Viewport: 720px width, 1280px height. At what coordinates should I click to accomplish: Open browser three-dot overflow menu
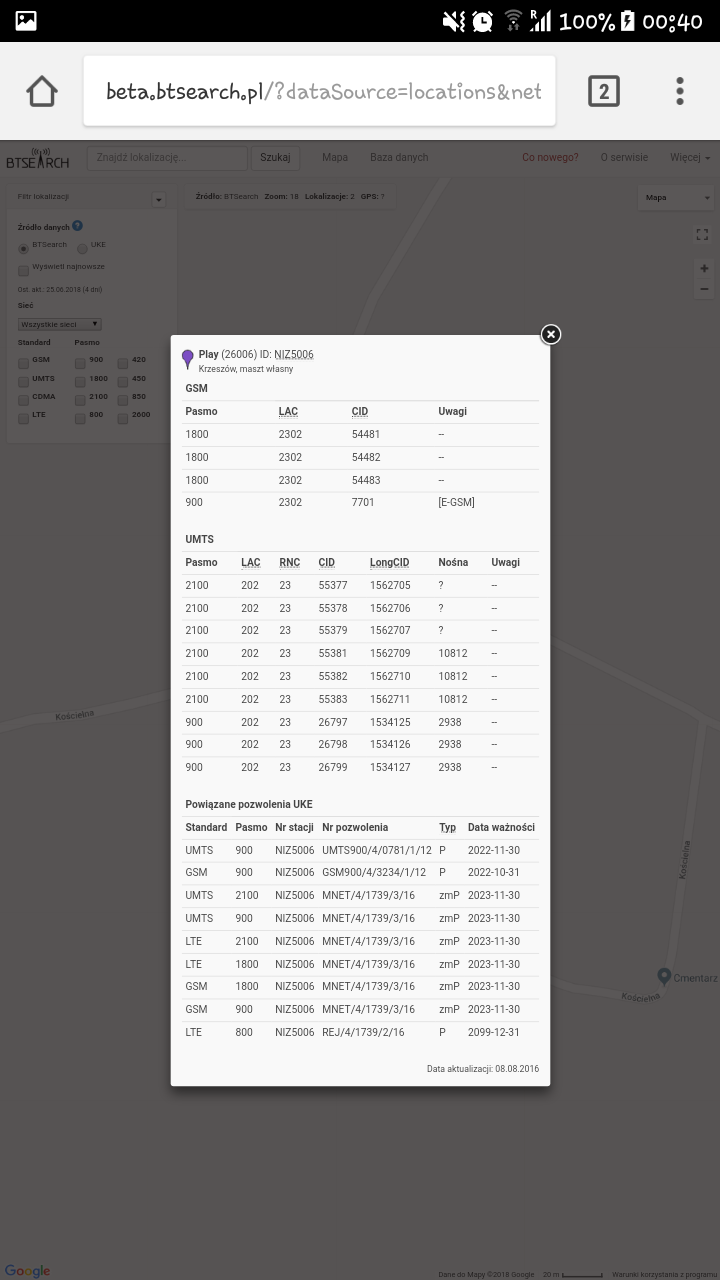click(x=680, y=91)
